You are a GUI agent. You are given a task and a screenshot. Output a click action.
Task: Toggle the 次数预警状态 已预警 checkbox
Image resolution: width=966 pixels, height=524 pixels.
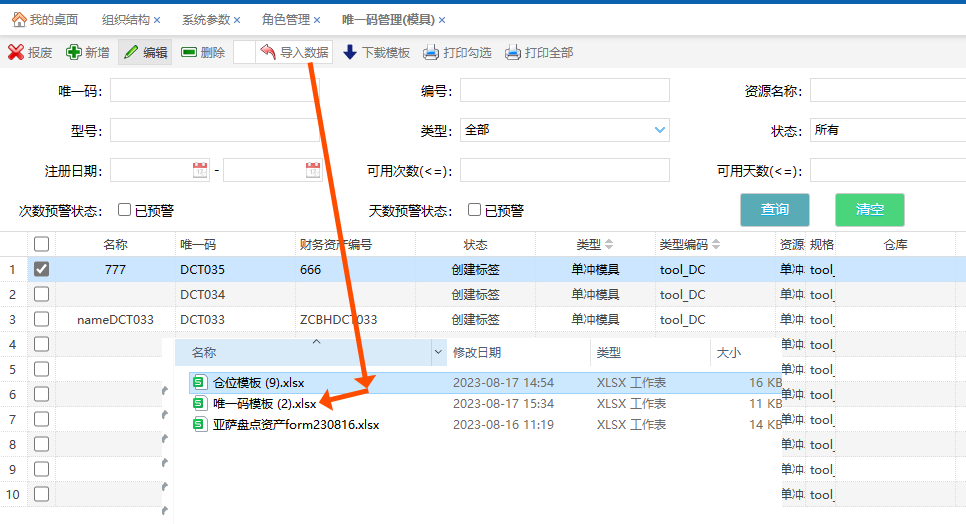click(125, 210)
